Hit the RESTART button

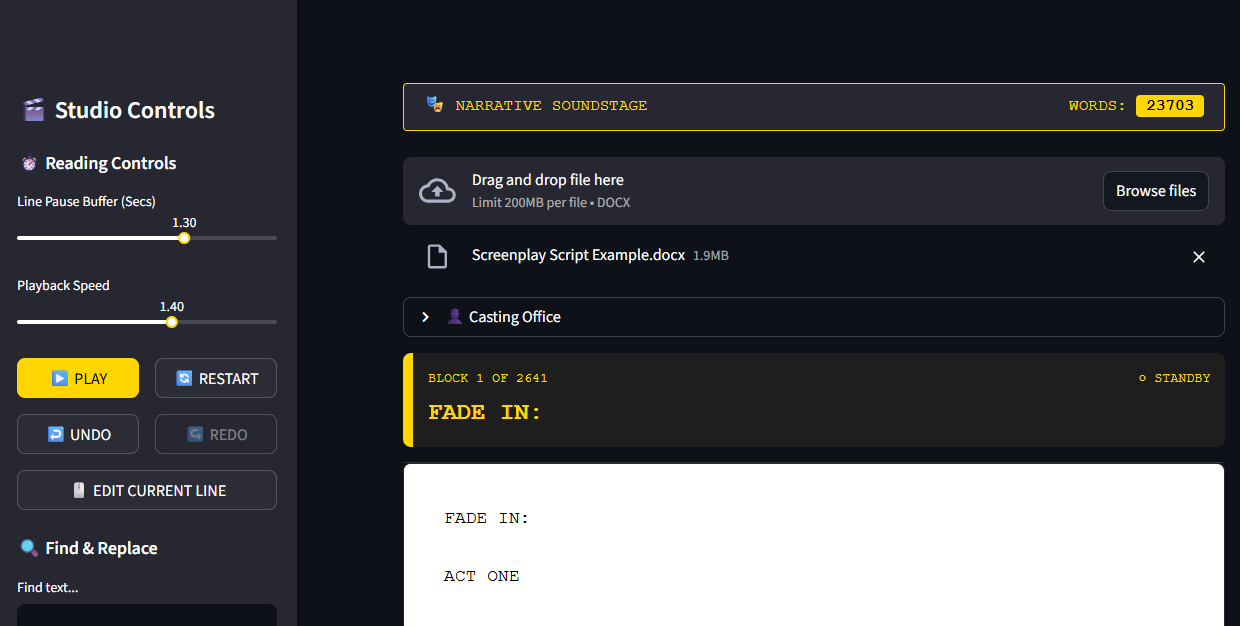216,378
